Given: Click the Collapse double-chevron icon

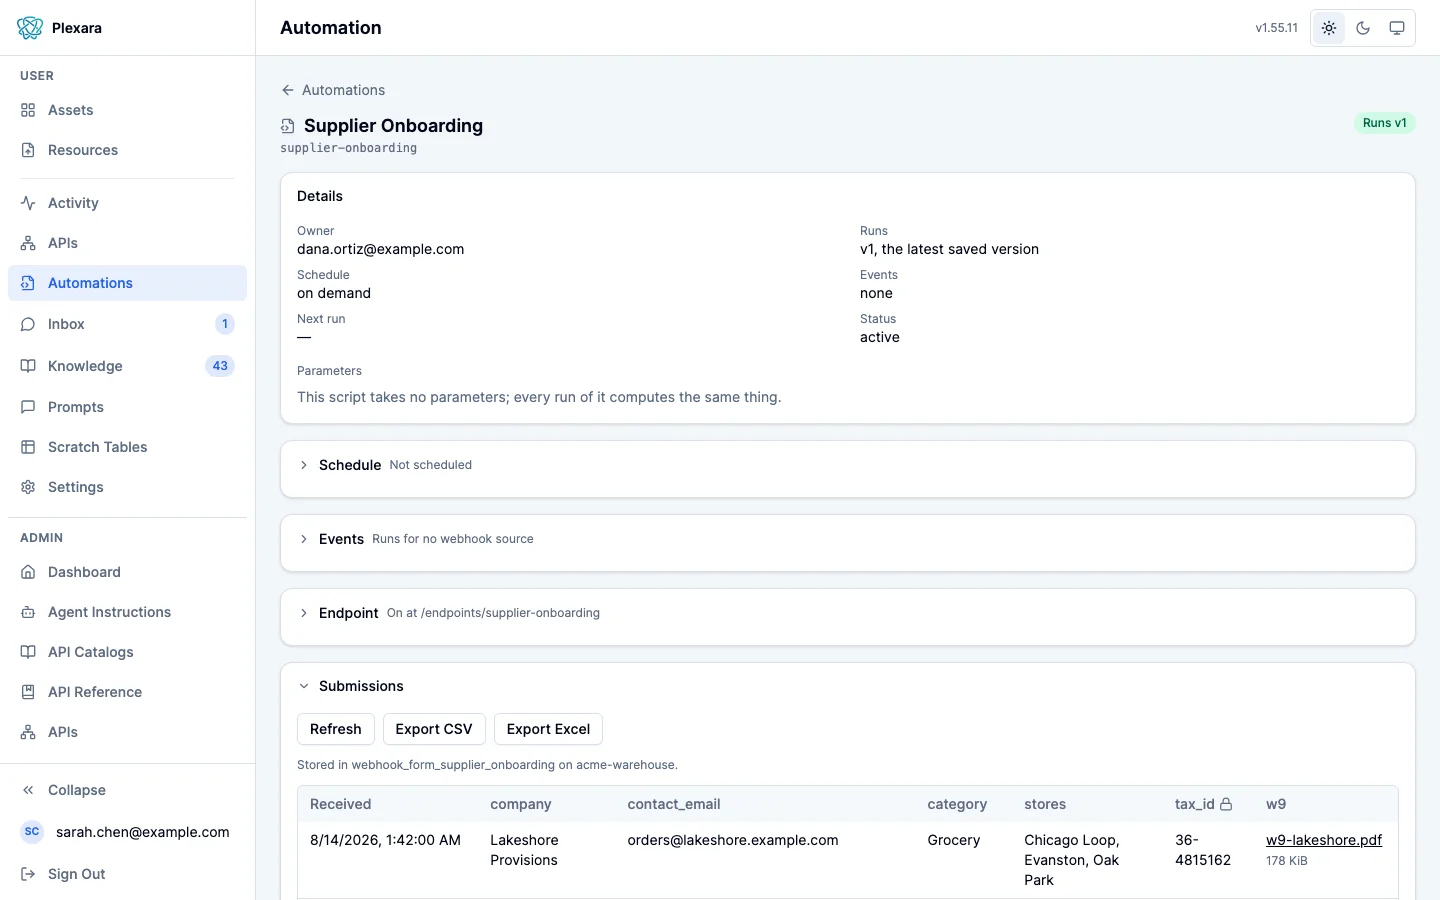Looking at the screenshot, I should tap(28, 790).
